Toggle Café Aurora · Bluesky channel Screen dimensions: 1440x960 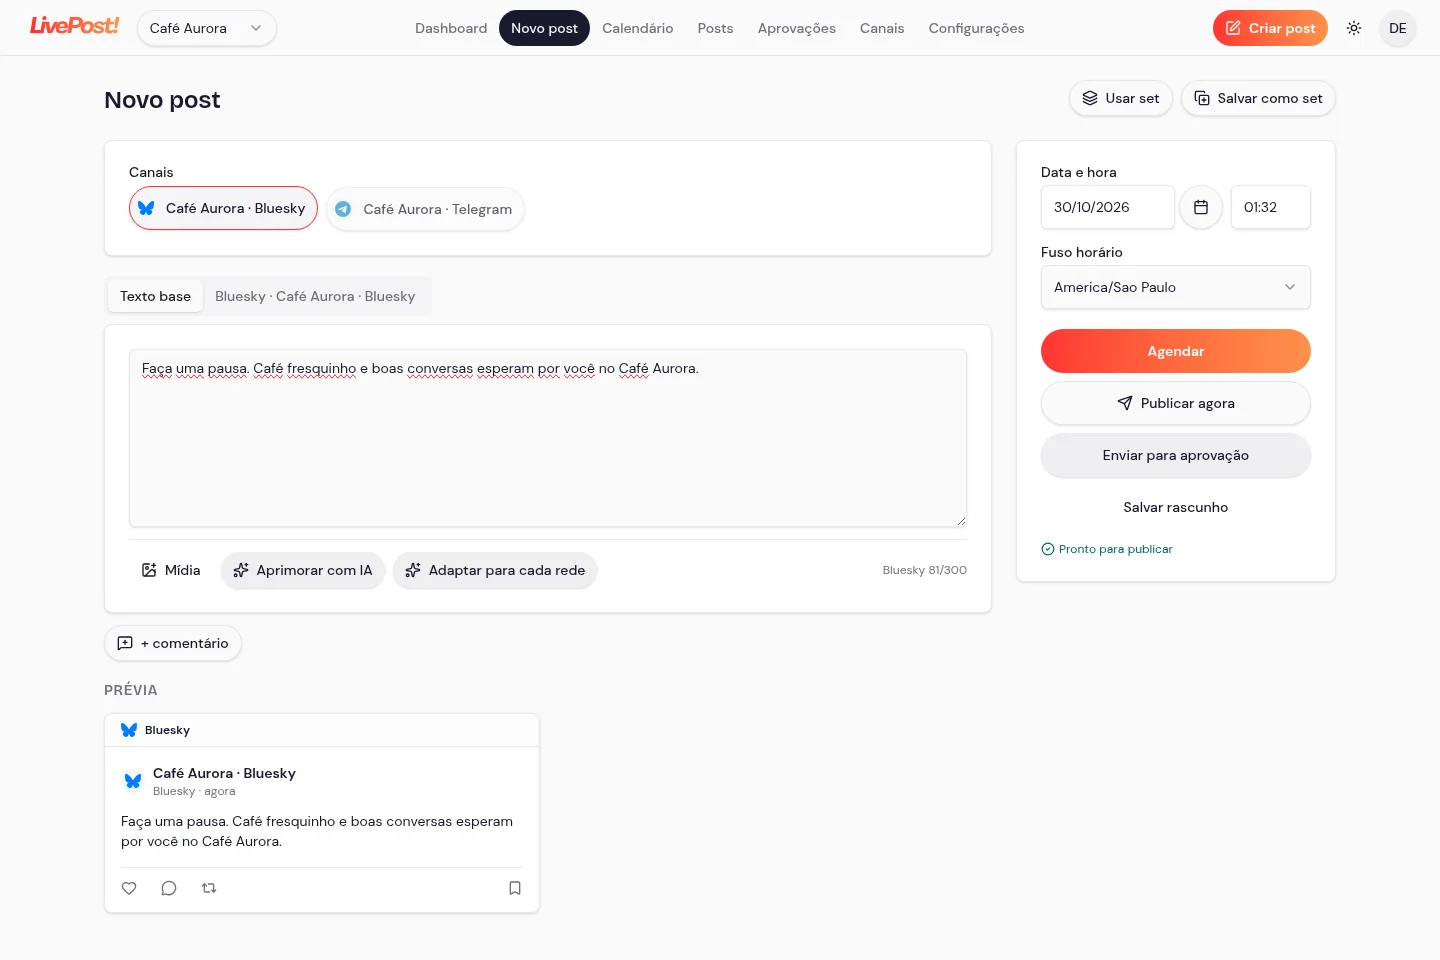223,208
